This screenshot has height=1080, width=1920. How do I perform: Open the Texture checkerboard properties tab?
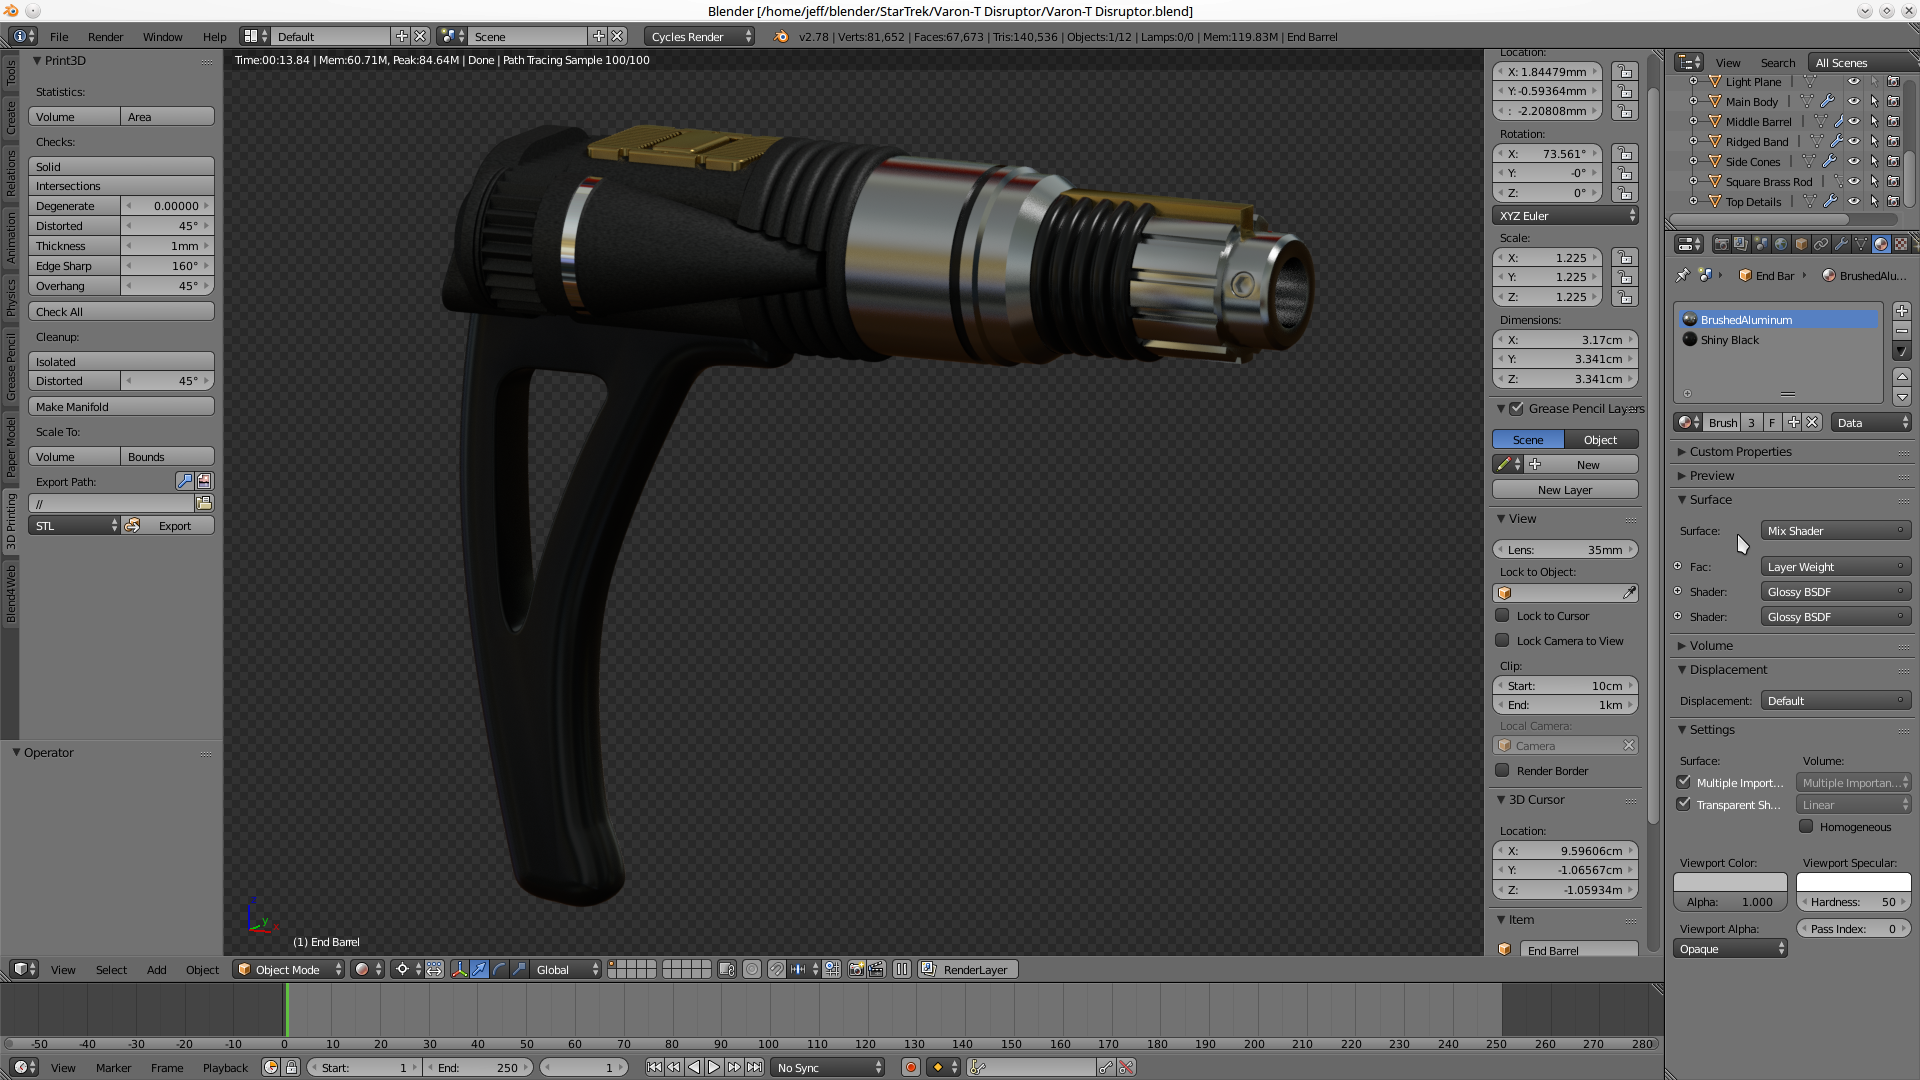(1901, 244)
